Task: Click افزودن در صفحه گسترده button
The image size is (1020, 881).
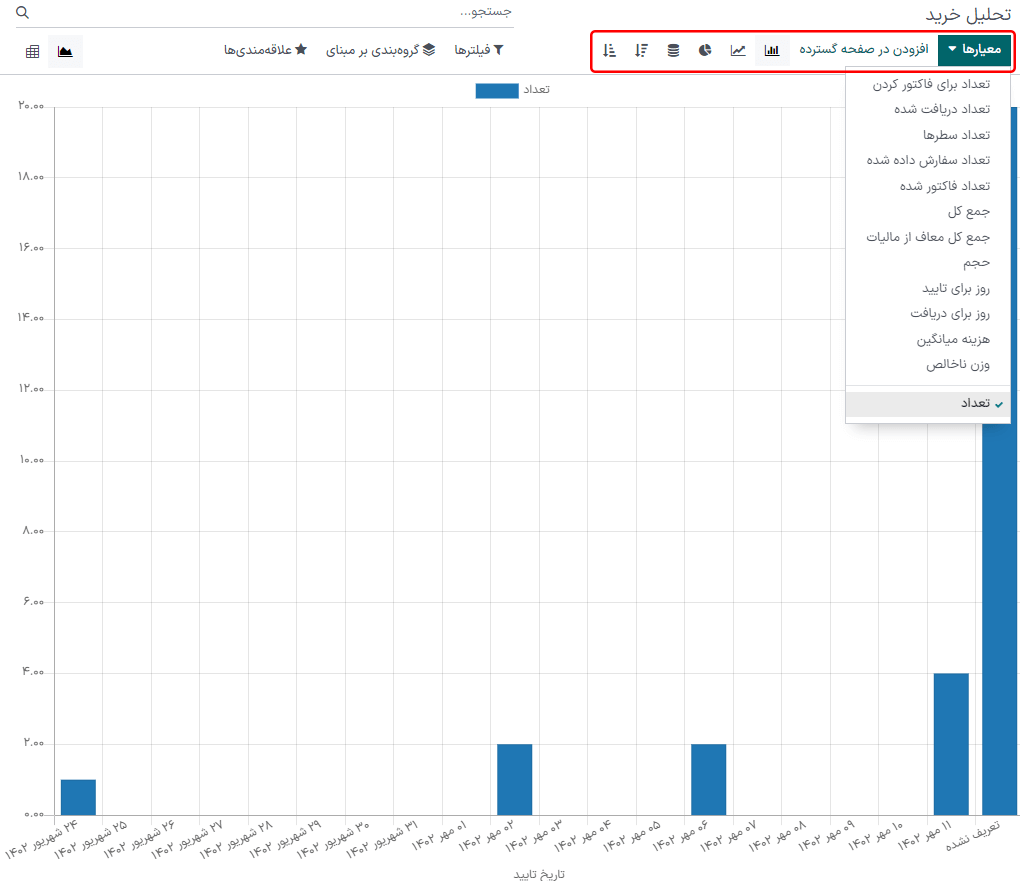Action: click(864, 50)
